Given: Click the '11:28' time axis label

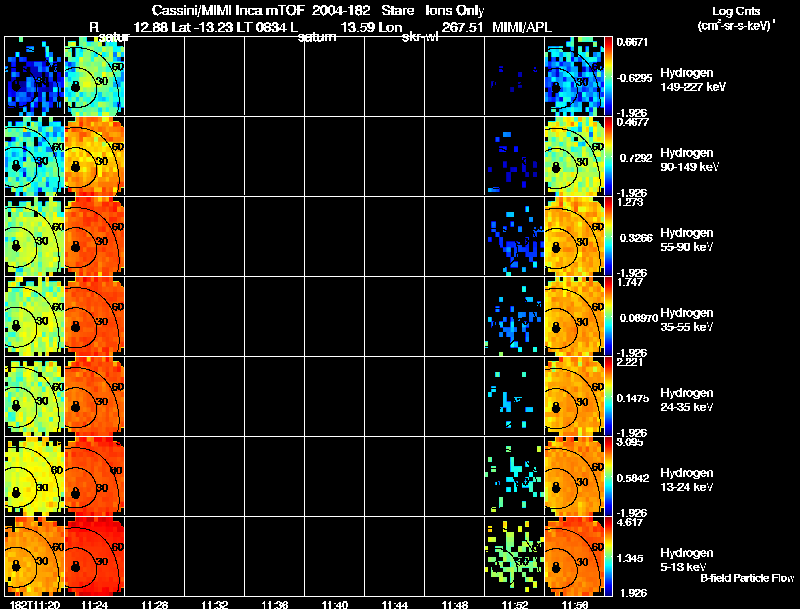Looking at the screenshot, I should pos(155,604).
